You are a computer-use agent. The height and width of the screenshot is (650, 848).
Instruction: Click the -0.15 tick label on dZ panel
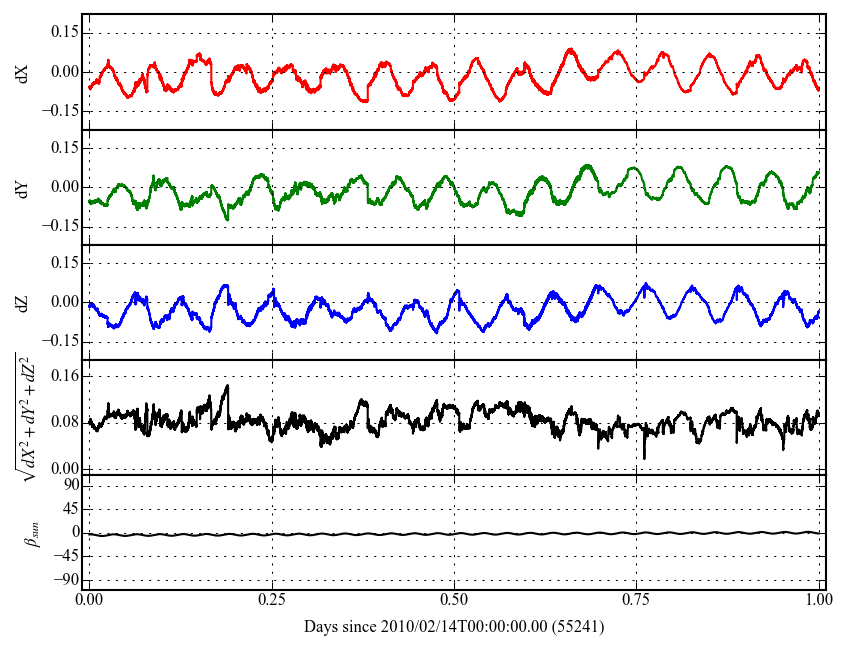click(x=62, y=341)
